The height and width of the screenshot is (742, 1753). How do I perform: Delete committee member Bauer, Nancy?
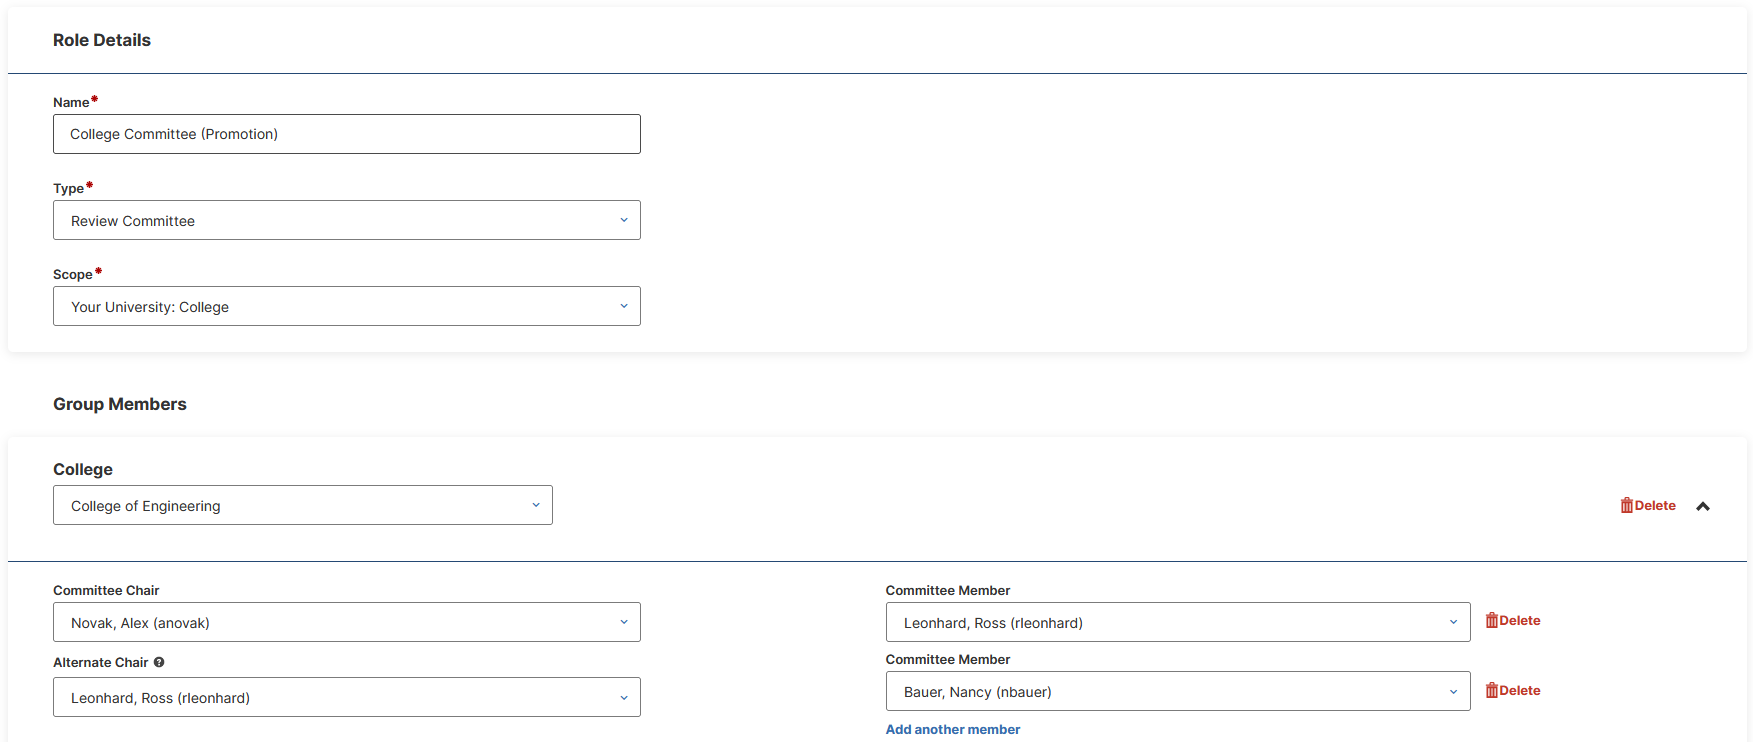coord(1513,690)
